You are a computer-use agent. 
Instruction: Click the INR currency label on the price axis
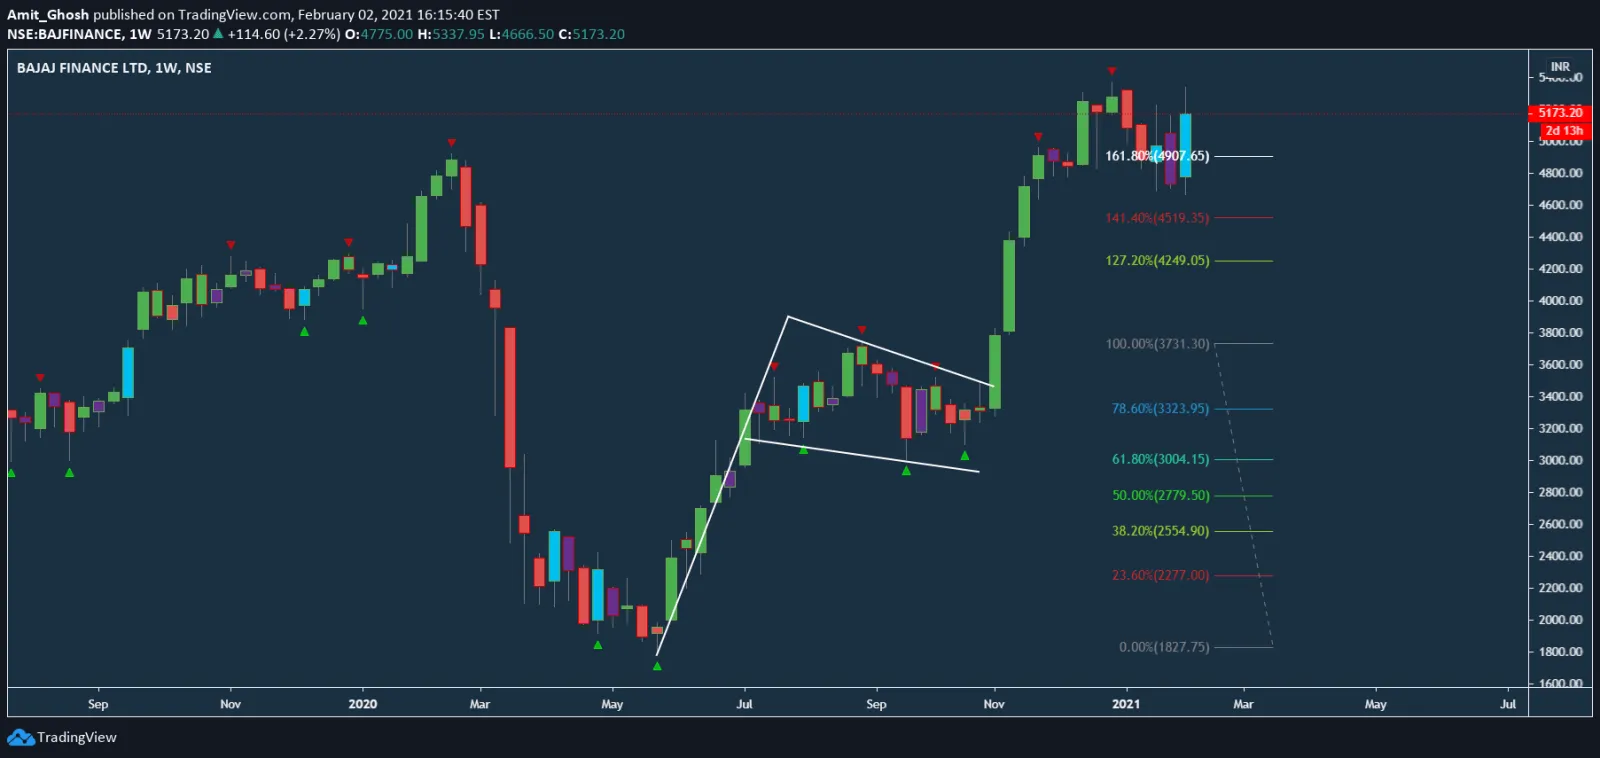(1560, 66)
